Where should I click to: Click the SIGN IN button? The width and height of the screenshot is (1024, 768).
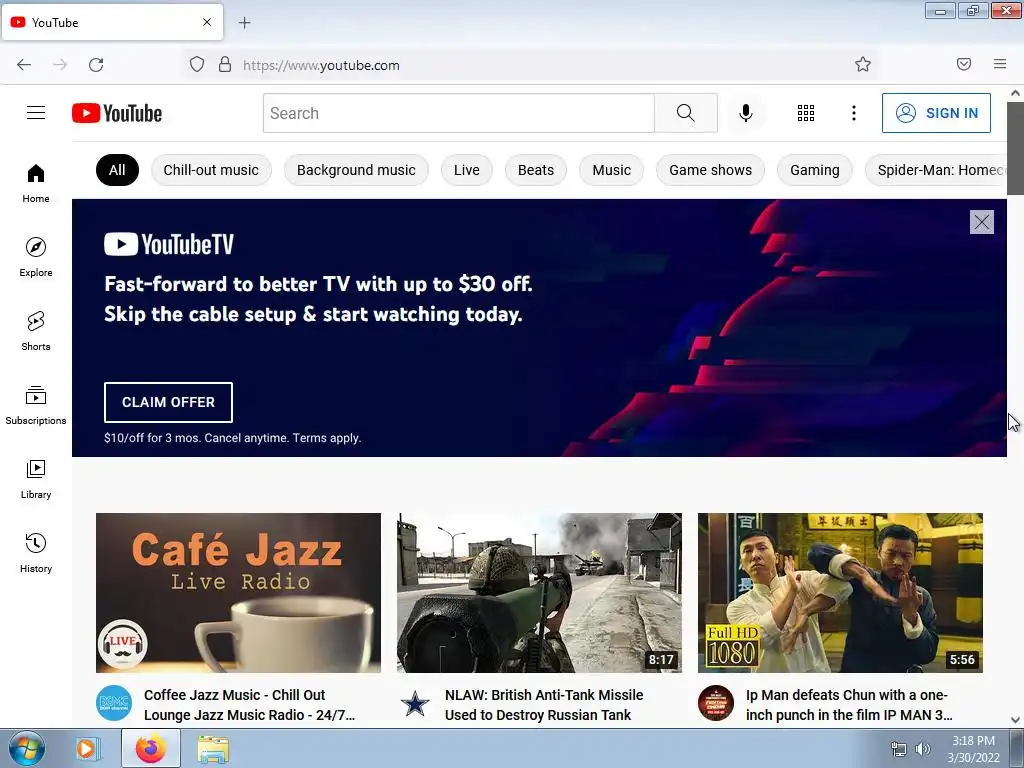(936, 113)
